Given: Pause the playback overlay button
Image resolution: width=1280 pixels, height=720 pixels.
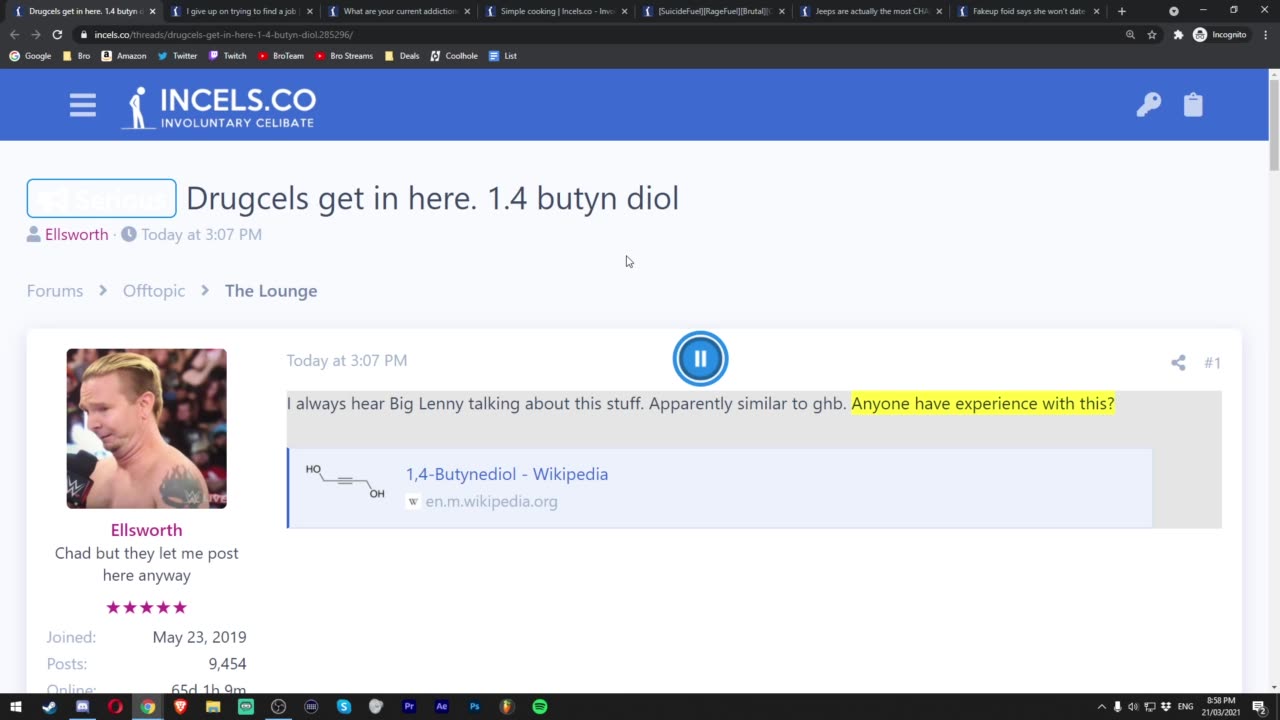Looking at the screenshot, I should (x=700, y=358).
